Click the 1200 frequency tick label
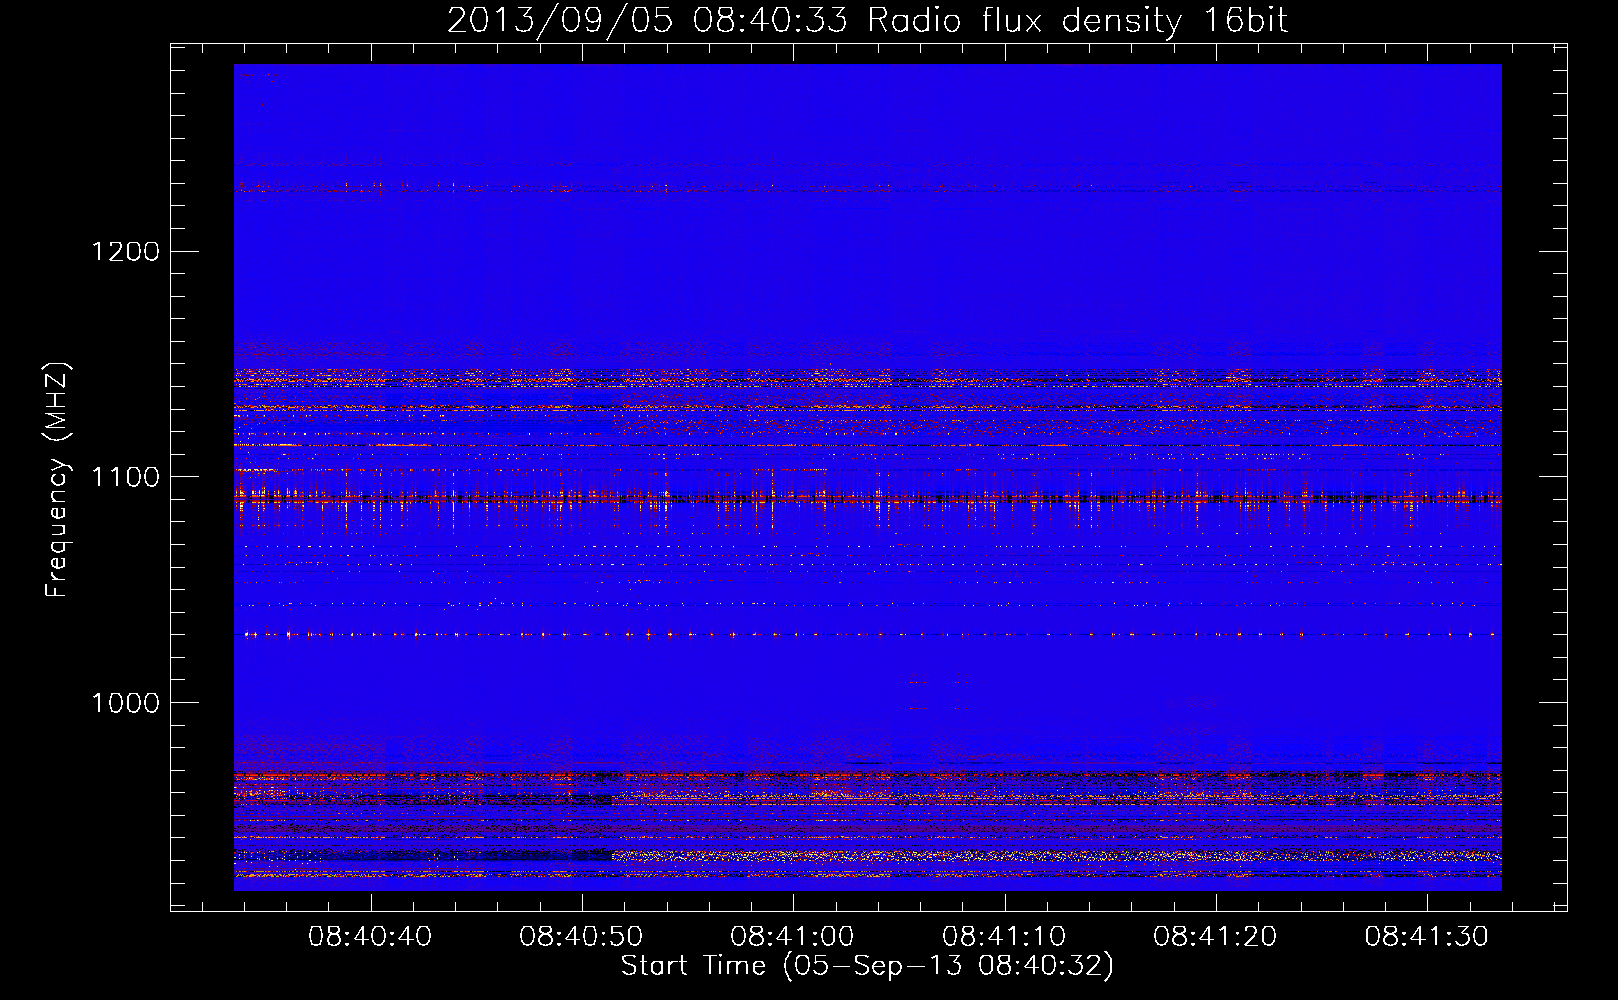Viewport: 1618px width, 1000px height. 126,251
